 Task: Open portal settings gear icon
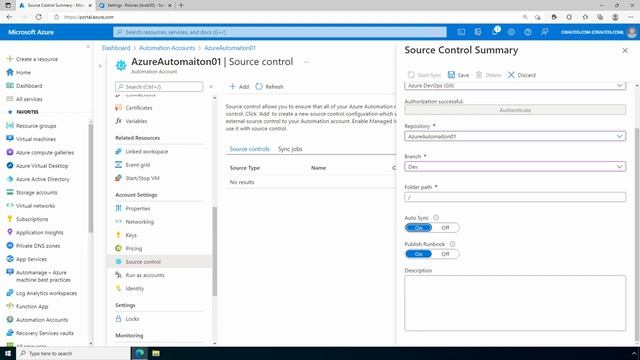click(511, 32)
